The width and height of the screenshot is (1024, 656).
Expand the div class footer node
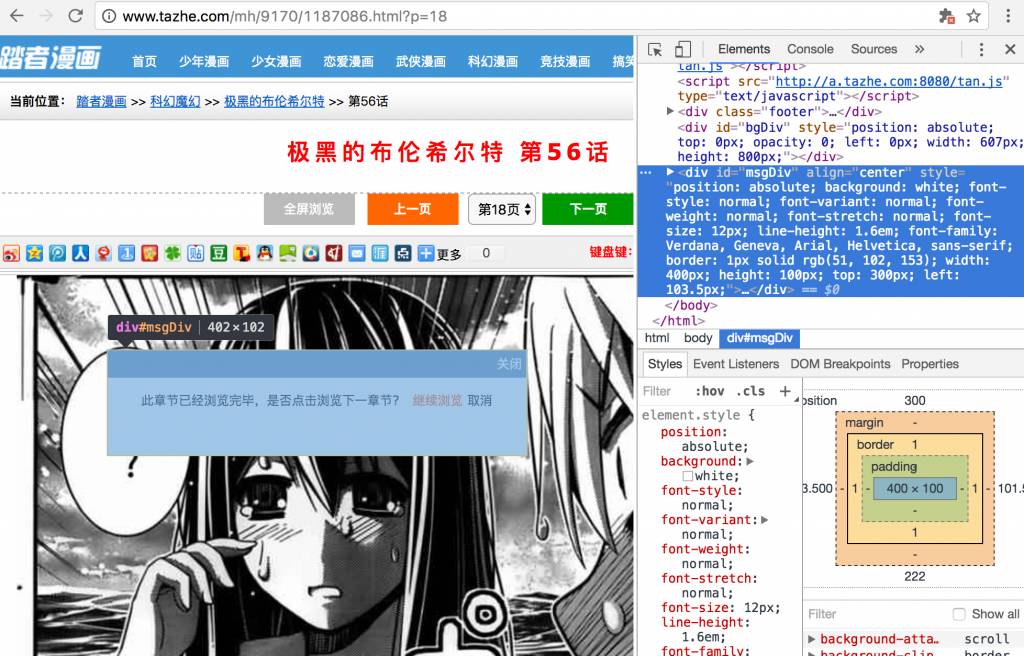[x=669, y=111]
